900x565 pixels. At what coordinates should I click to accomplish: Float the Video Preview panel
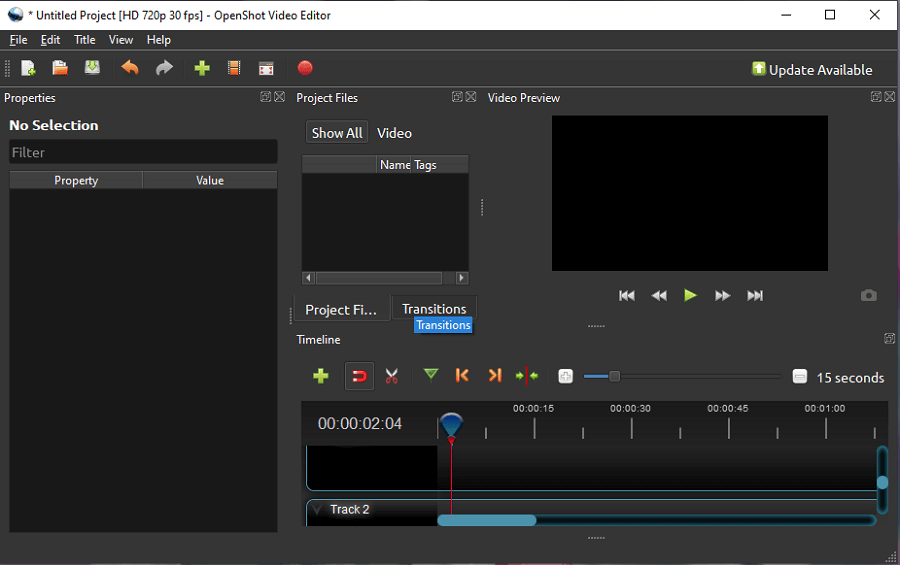[876, 96]
